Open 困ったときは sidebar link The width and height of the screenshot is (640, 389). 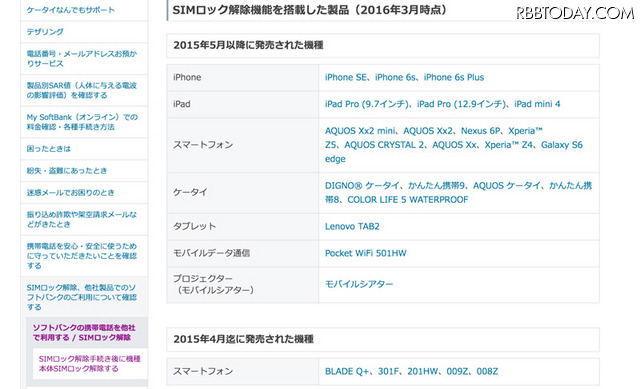[49, 149]
